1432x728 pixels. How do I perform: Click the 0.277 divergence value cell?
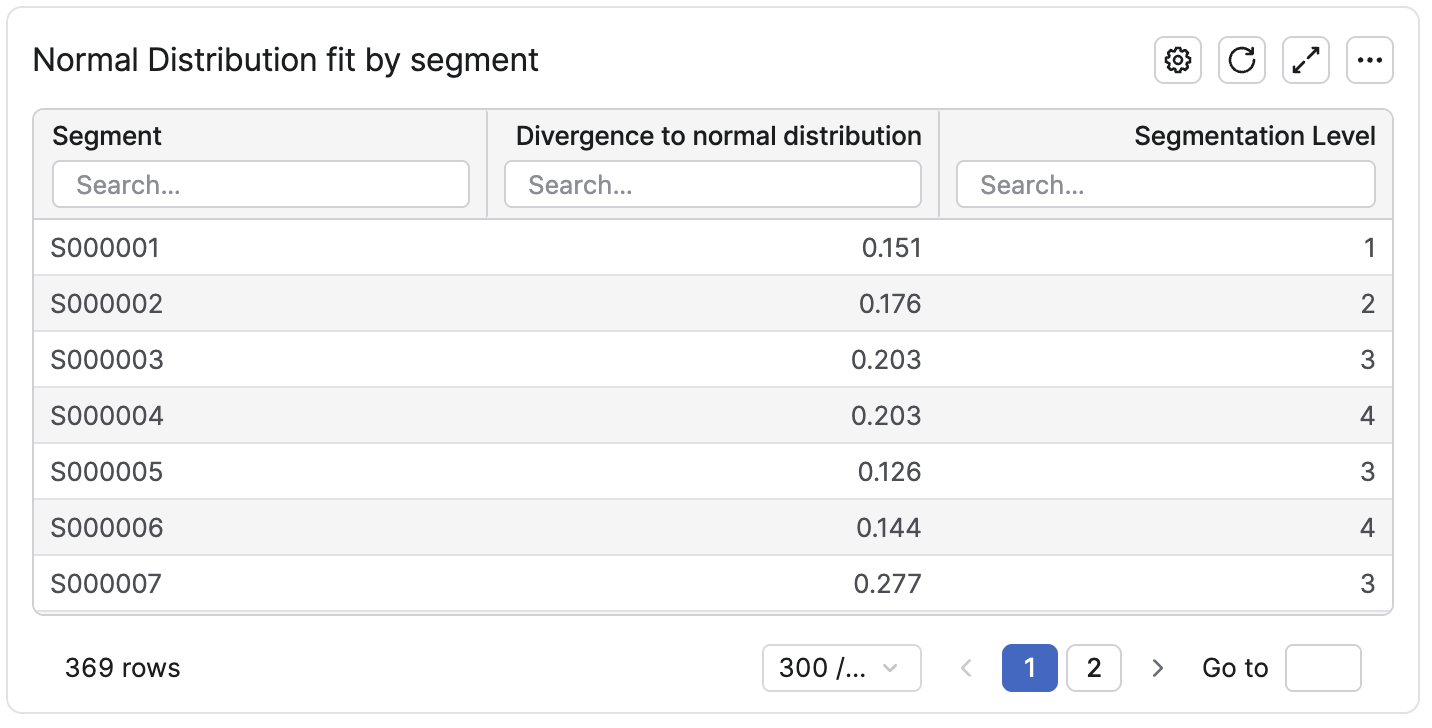click(x=887, y=584)
